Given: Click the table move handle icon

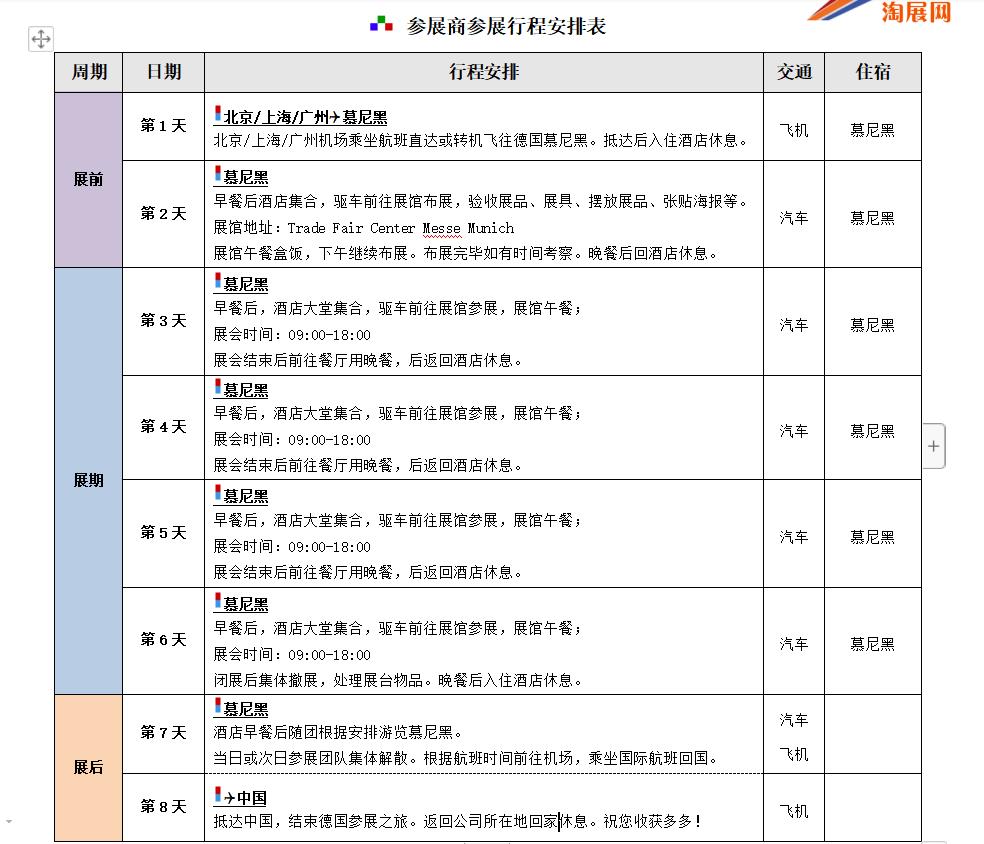Looking at the screenshot, I should pos(40,39).
